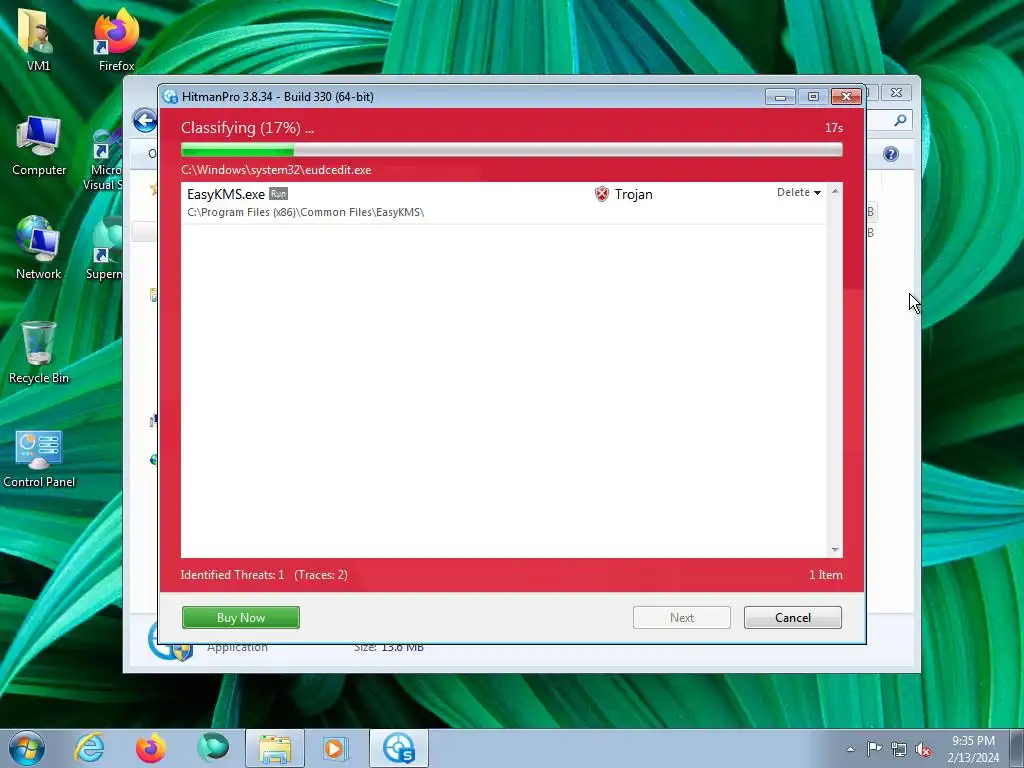Click the threat list scroll down arrow
The image size is (1024, 768).
(x=835, y=550)
